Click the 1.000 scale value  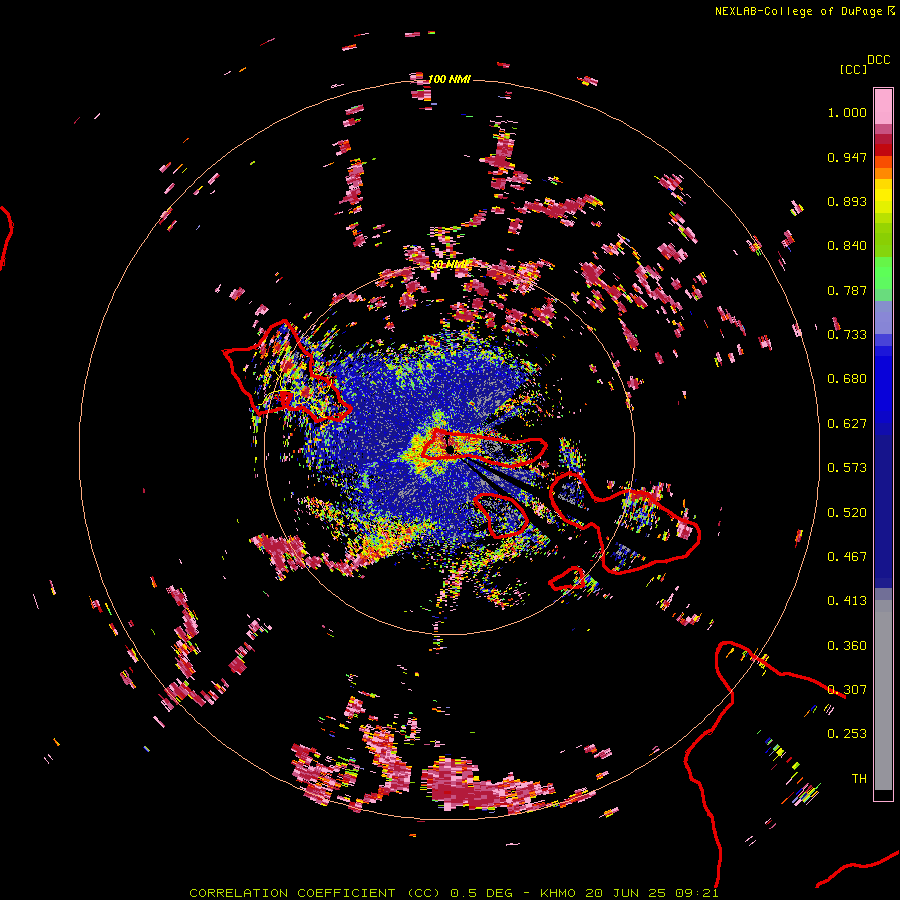coord(847,112)
